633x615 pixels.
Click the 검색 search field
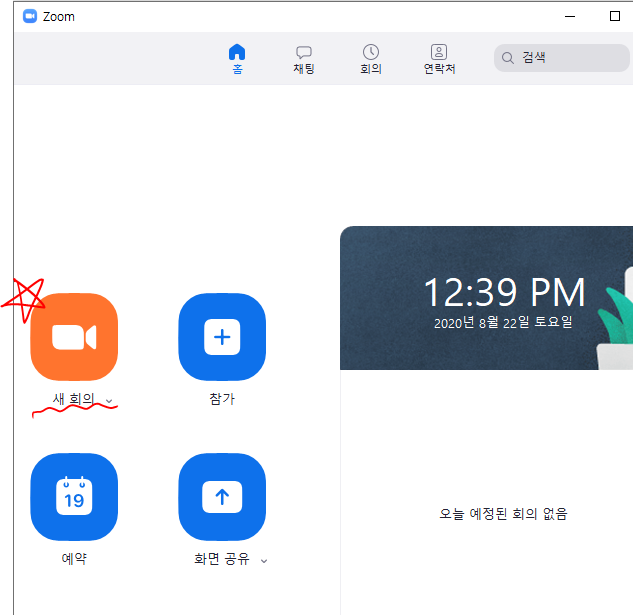[562, 58]
